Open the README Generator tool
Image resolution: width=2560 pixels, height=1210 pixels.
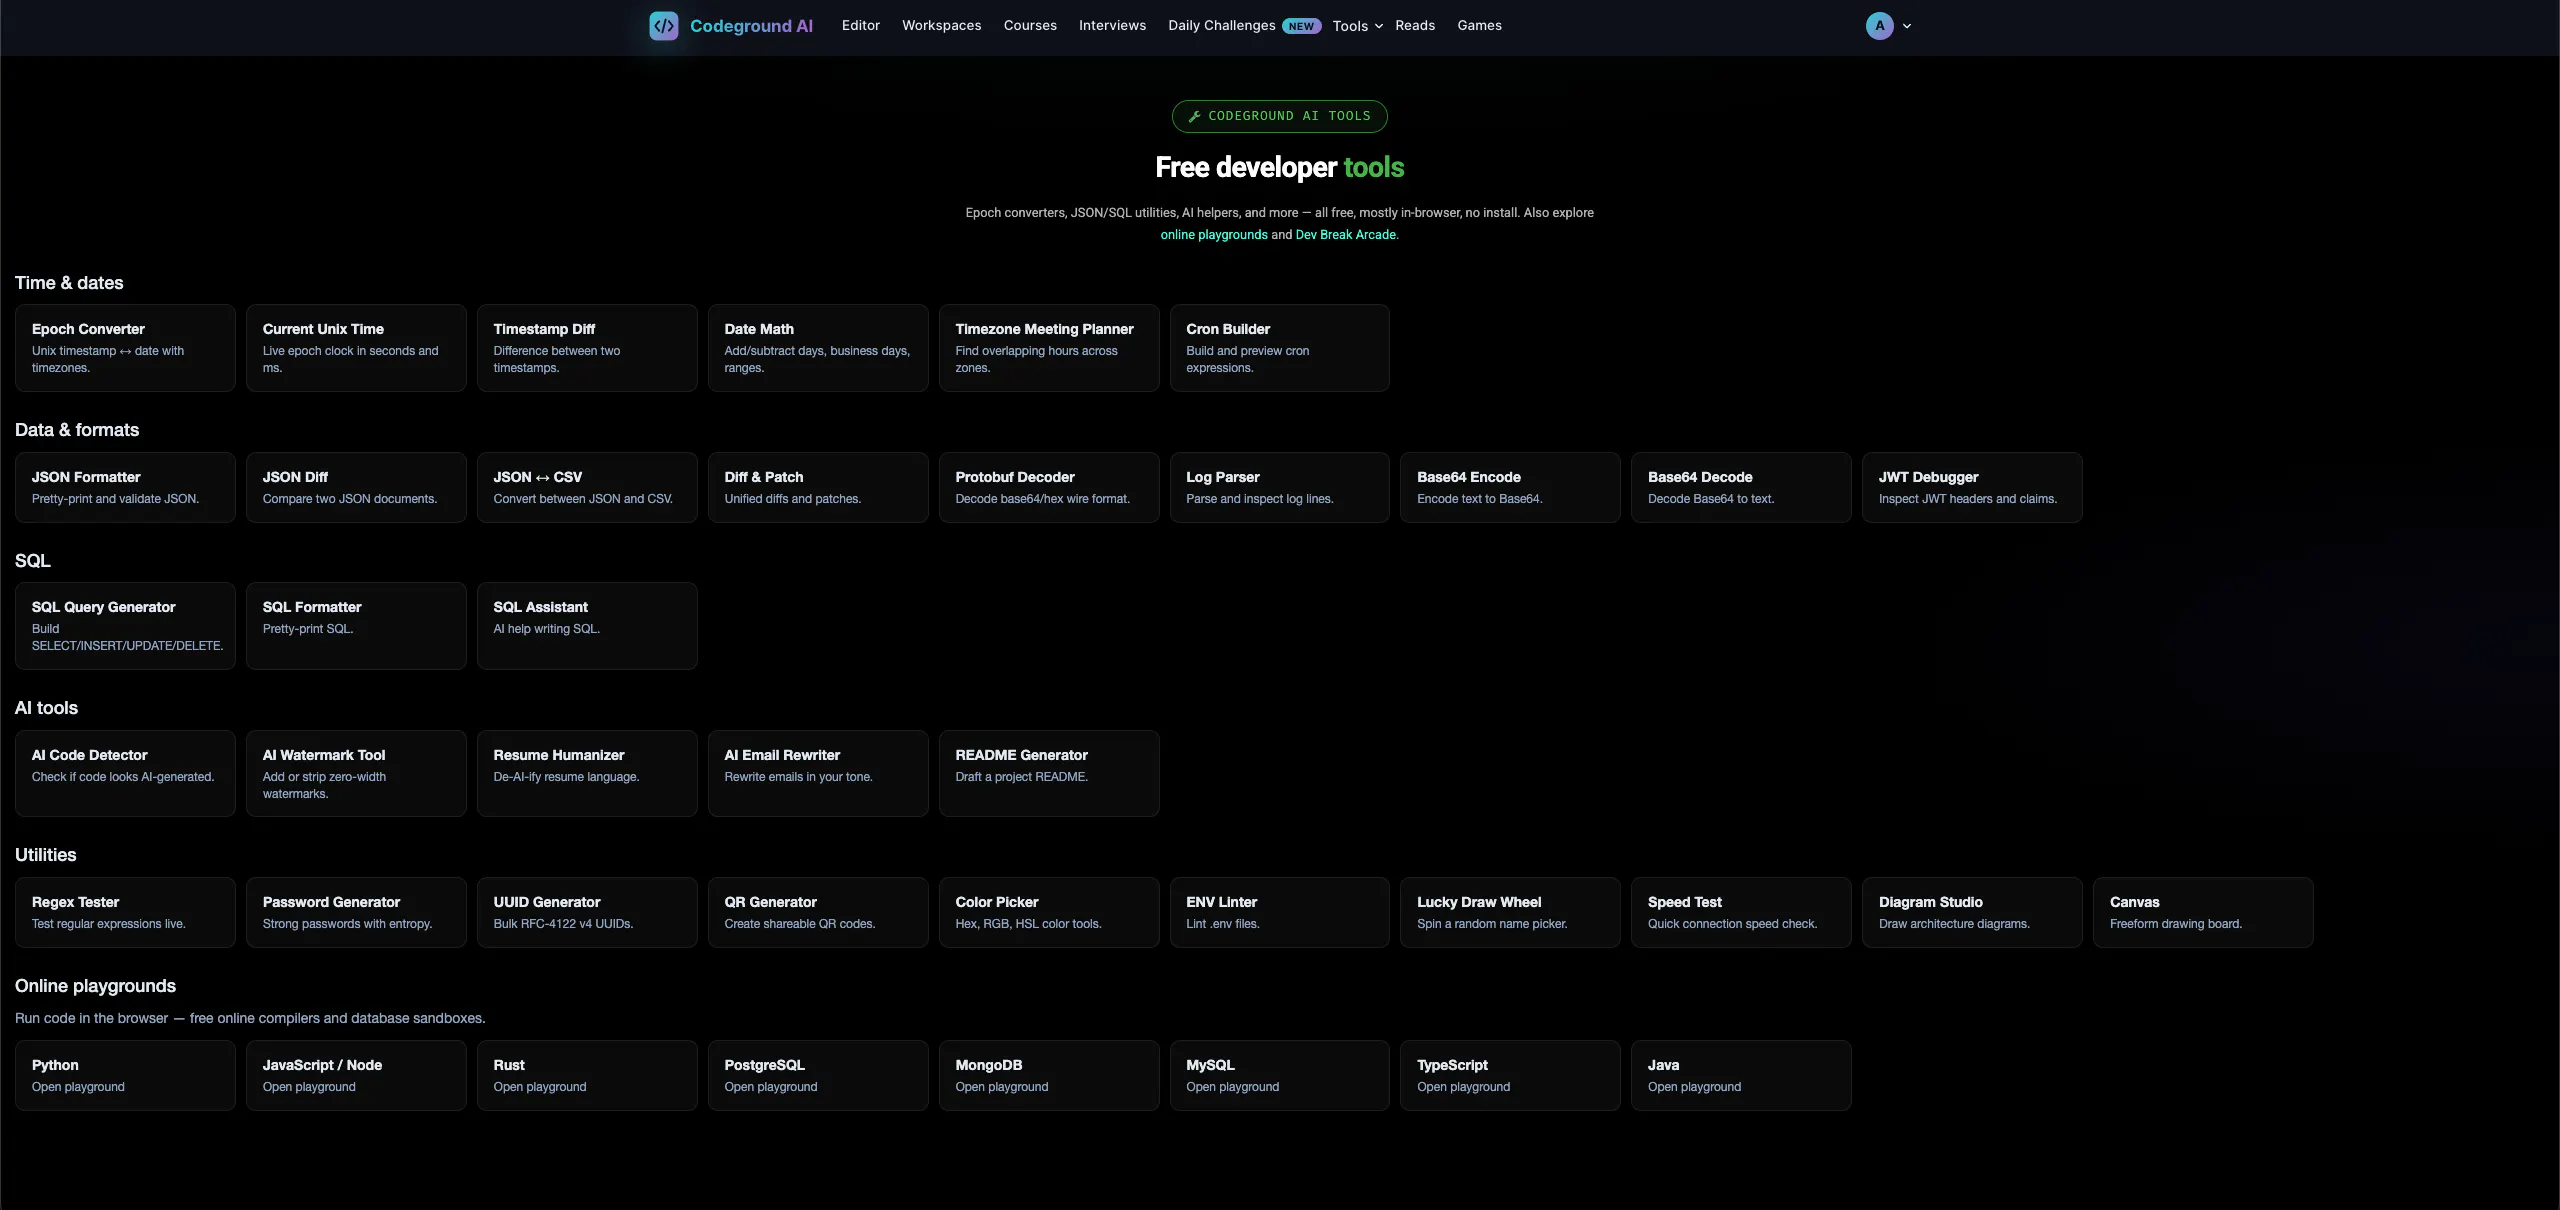coord(1049,773)
